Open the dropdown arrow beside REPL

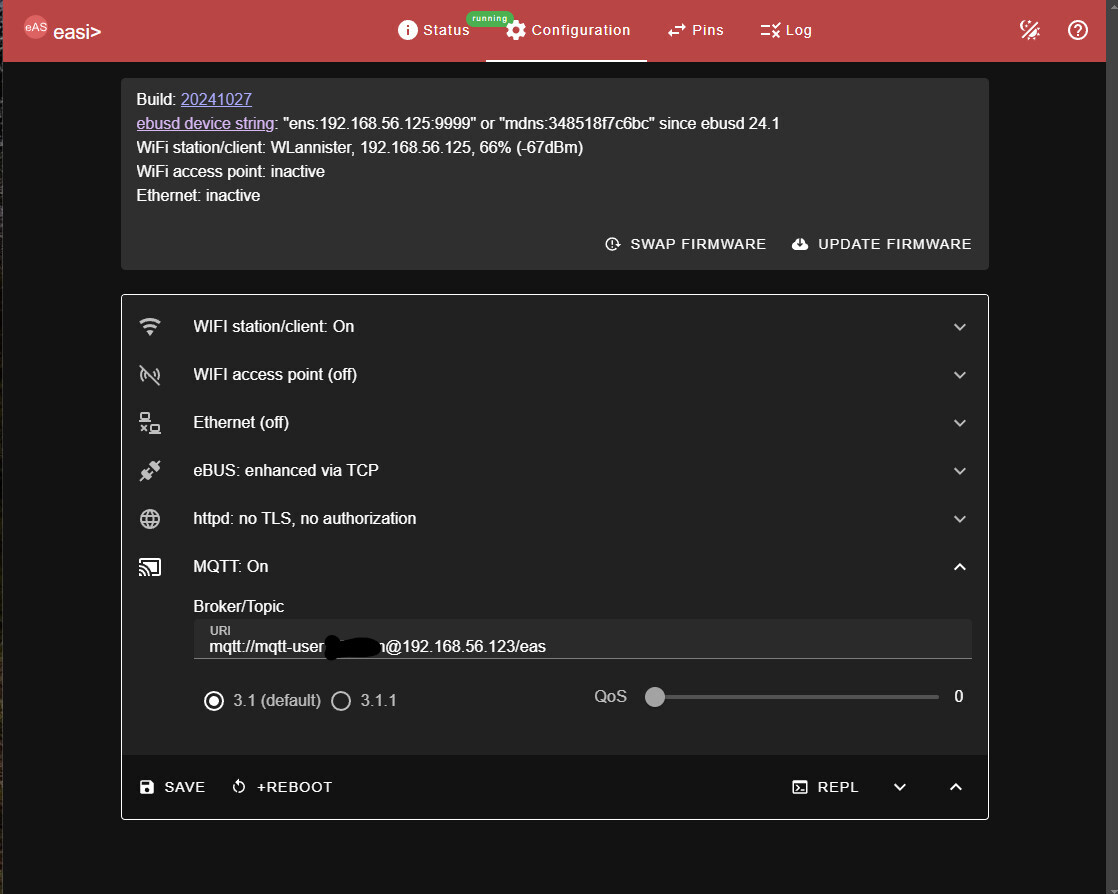tap(899, 787)
